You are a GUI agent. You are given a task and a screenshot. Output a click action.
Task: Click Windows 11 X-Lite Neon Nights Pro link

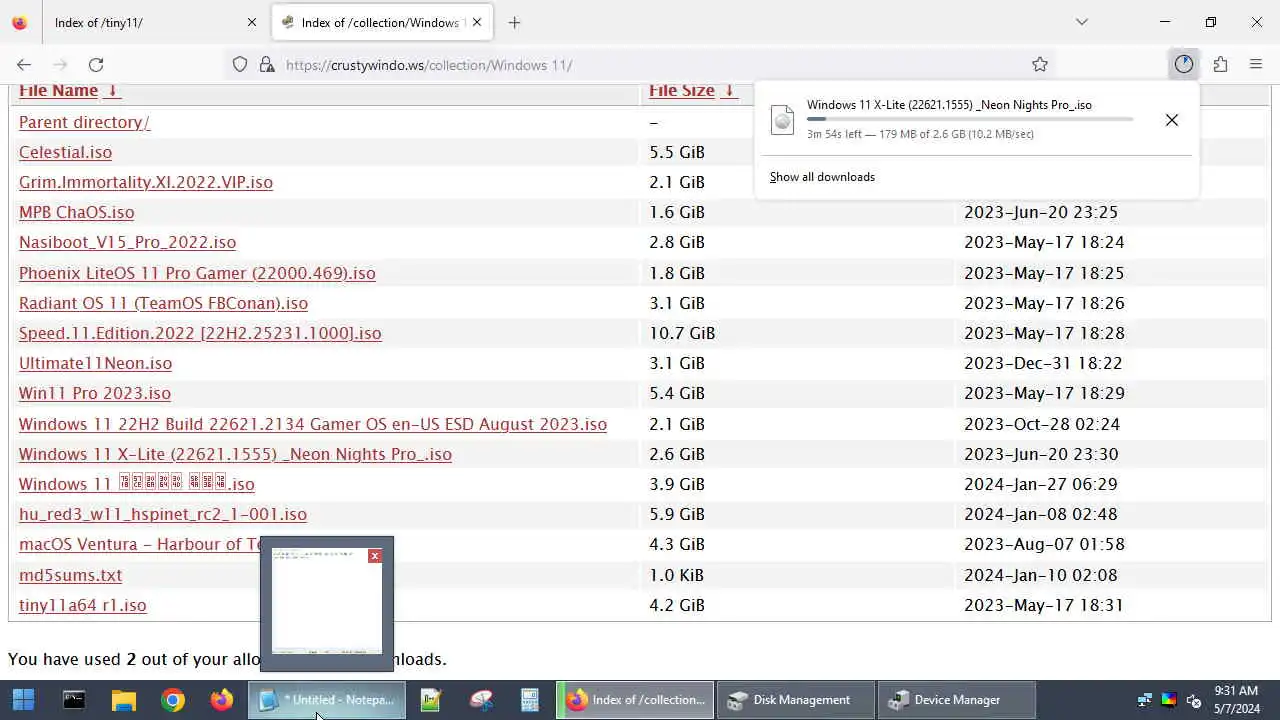click(x=235, y=454)
